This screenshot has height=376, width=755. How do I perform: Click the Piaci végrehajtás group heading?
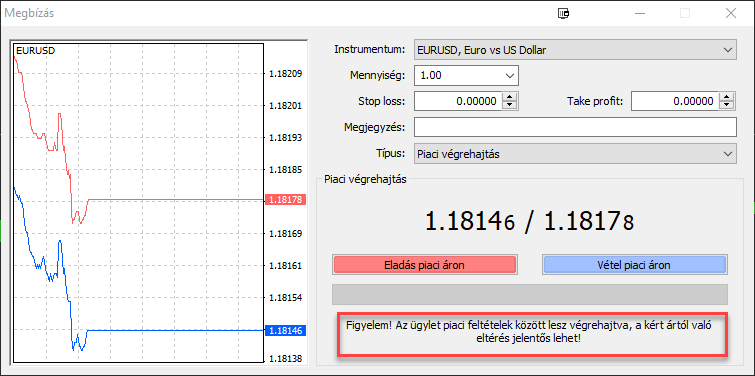pyautogui.click(x=365, y=180)
